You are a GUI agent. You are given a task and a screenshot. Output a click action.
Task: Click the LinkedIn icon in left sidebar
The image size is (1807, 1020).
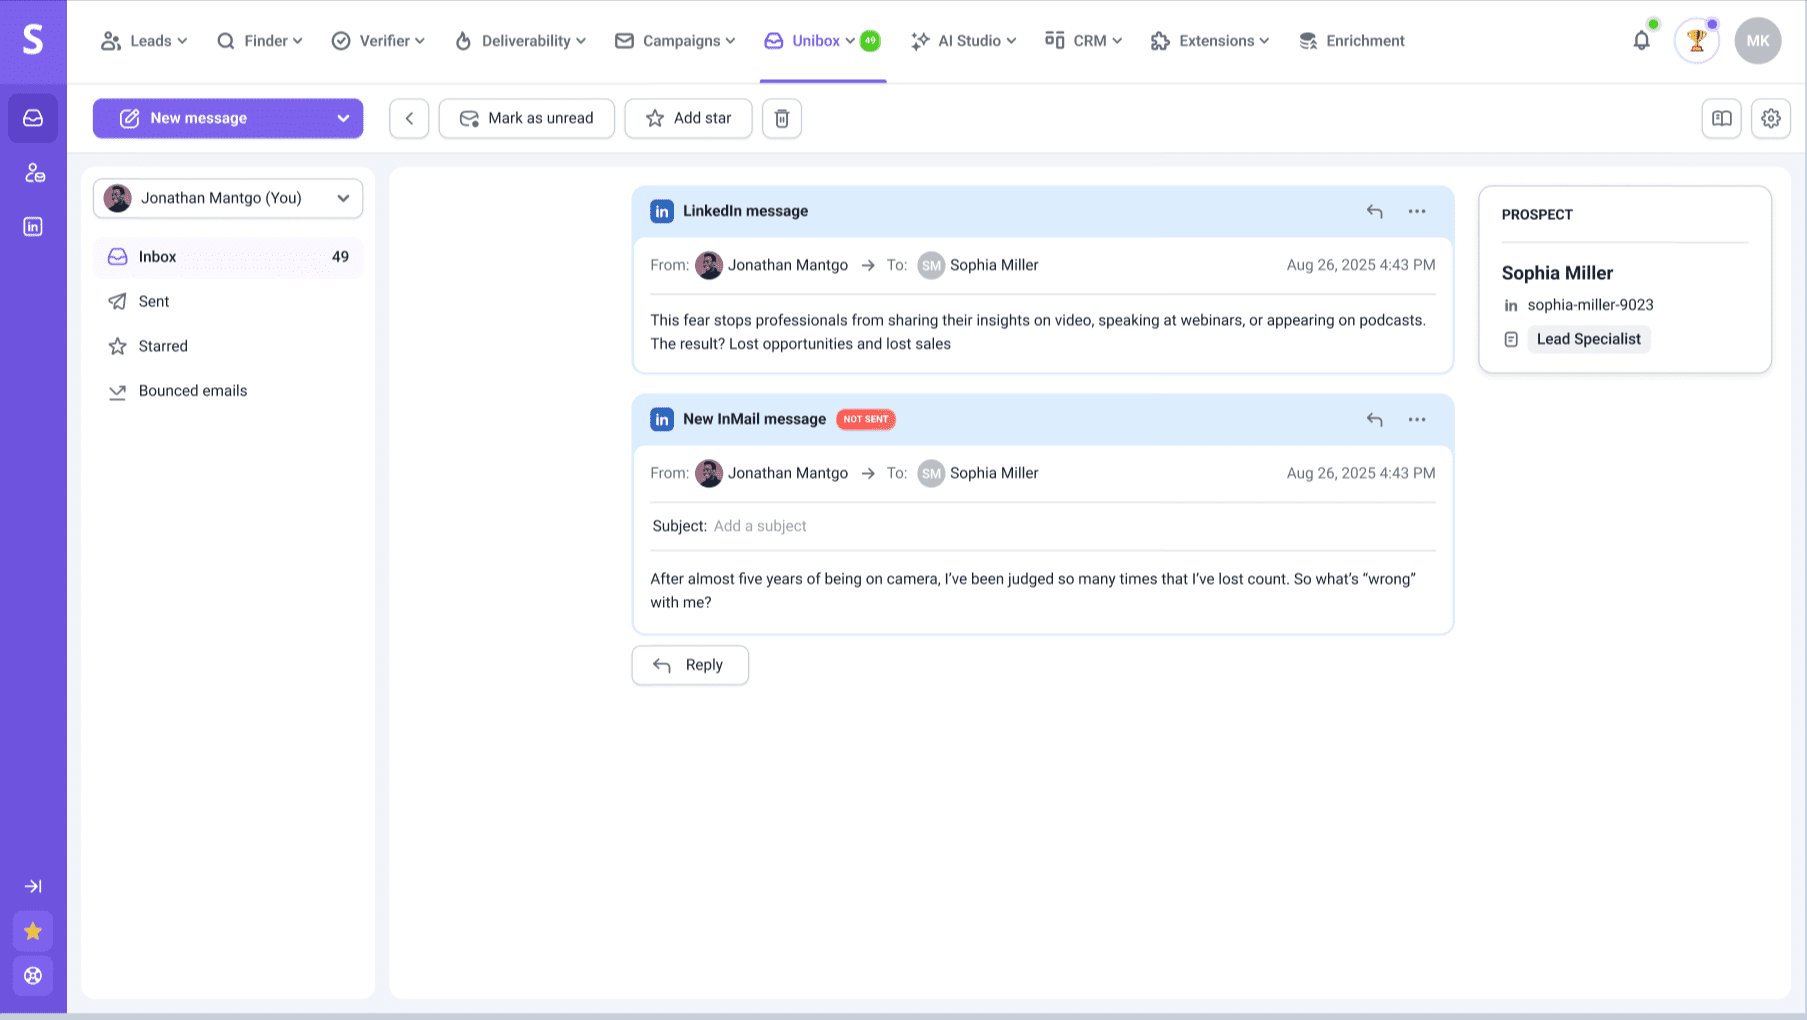point(33,227)
